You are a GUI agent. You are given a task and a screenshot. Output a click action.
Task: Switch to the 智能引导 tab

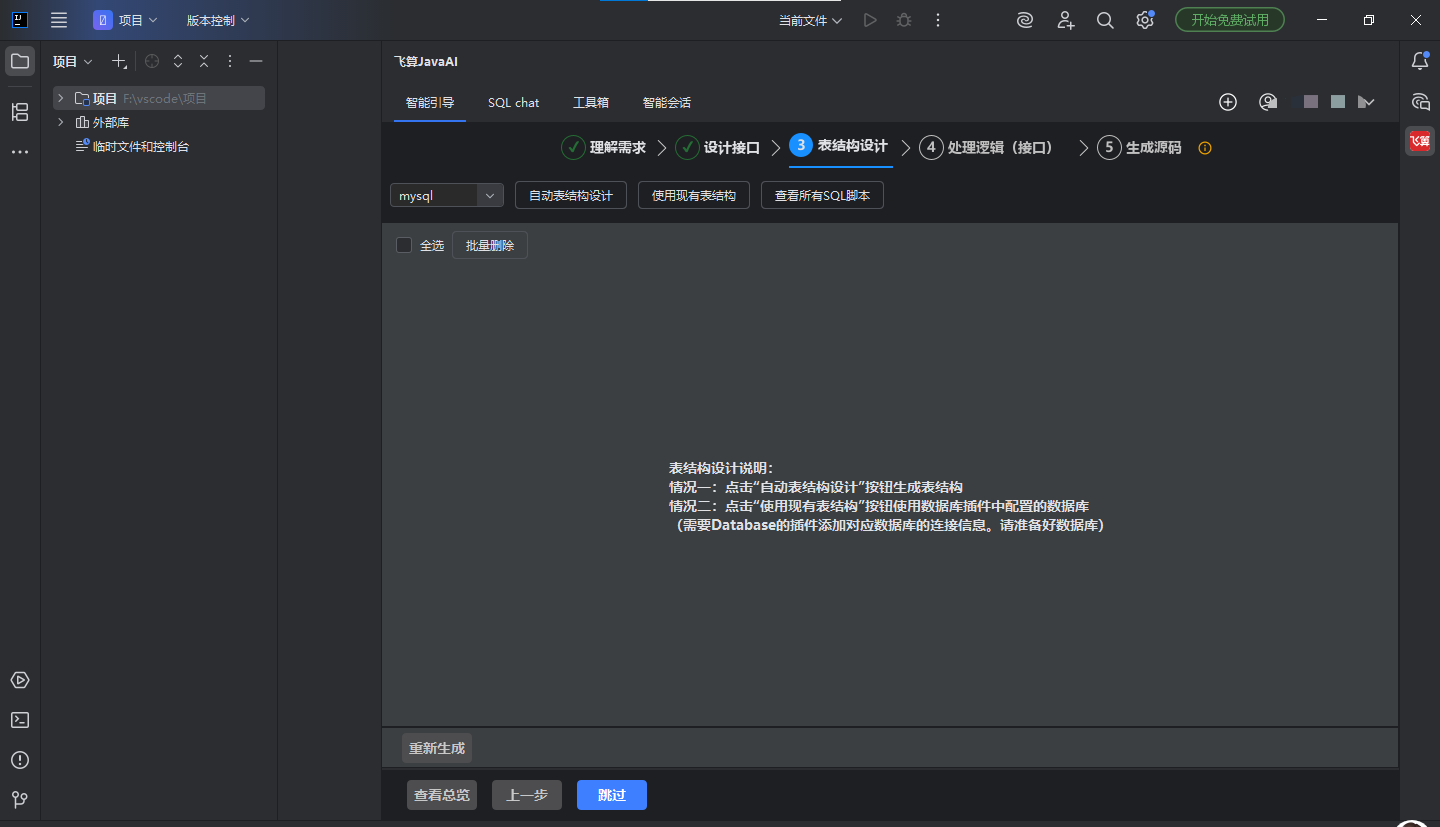tap(430, 102)
